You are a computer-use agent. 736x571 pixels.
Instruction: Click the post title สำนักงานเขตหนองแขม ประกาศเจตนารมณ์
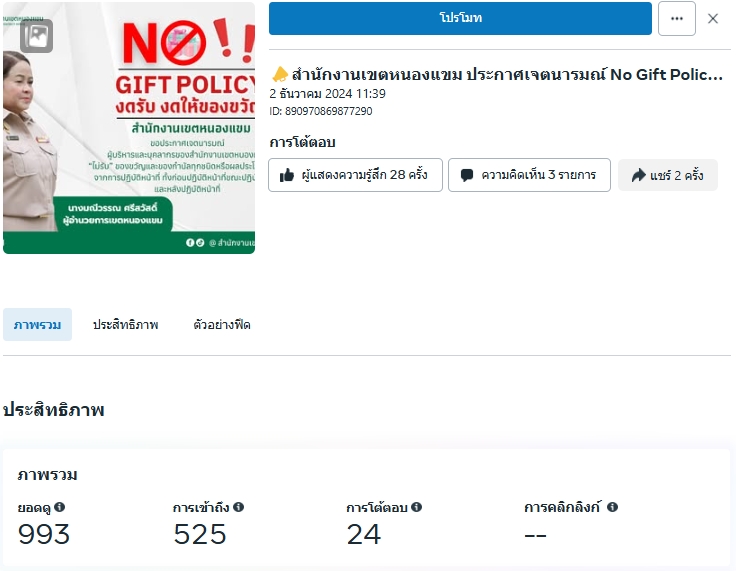coord(505,75)
